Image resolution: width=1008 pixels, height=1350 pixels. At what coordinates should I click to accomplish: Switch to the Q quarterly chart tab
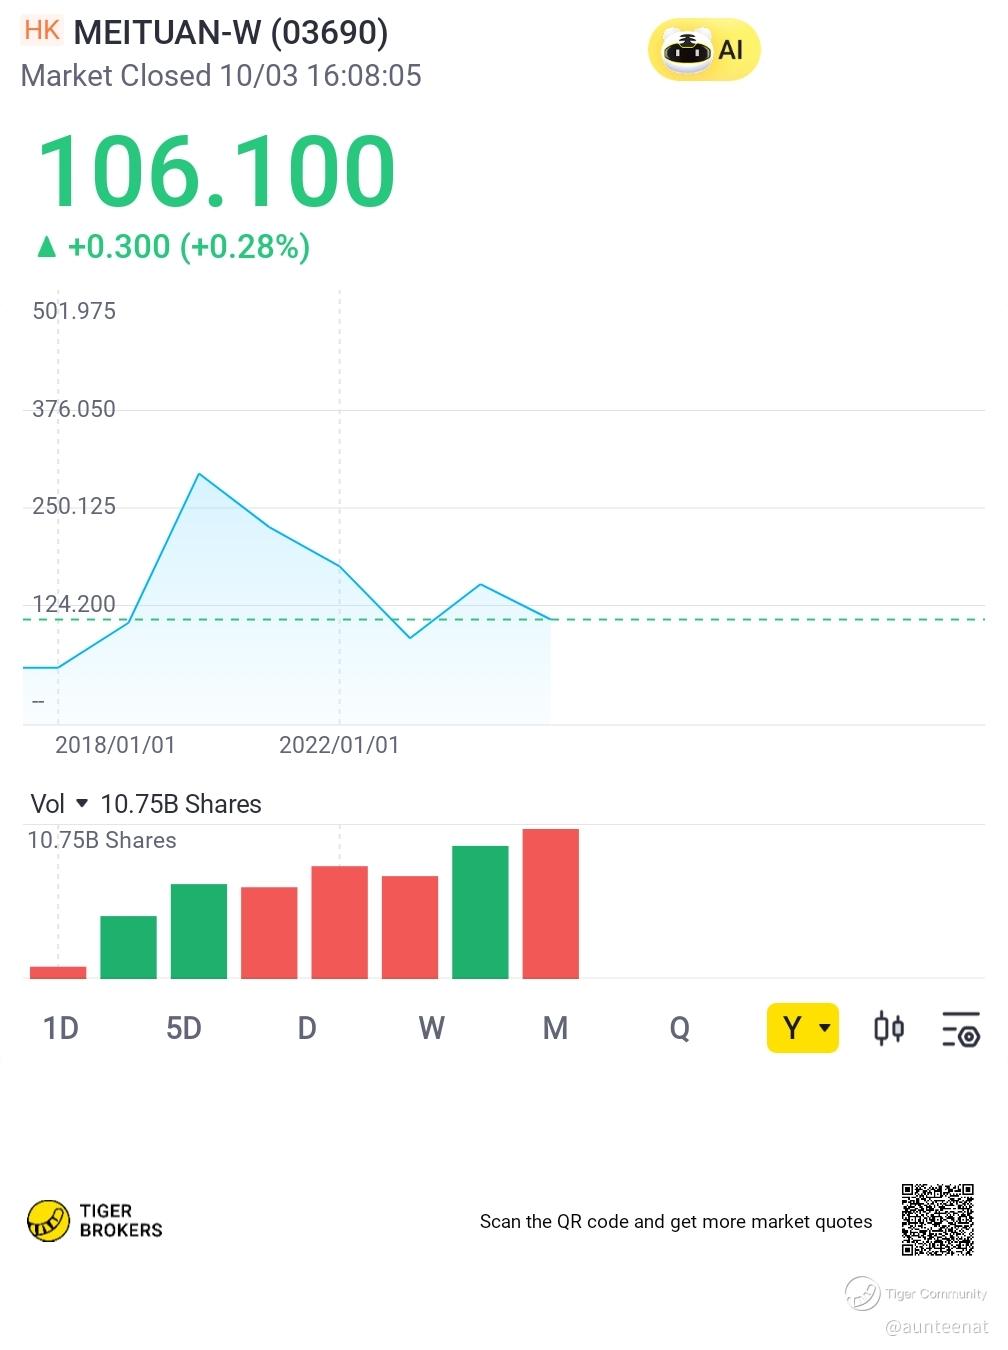coord(679,1028)
